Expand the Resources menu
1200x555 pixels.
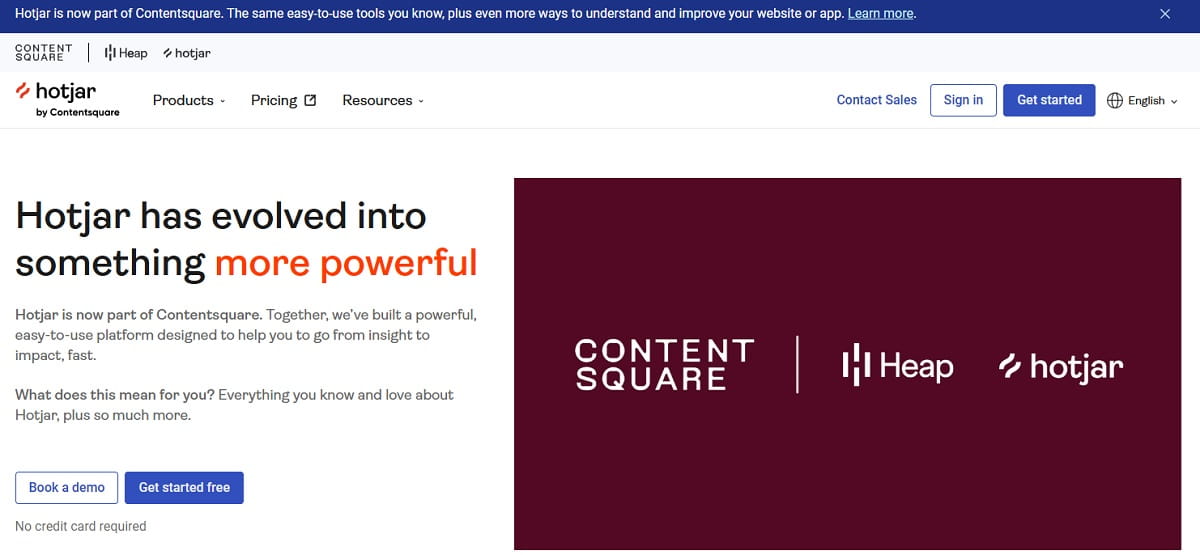pos(383,100)
